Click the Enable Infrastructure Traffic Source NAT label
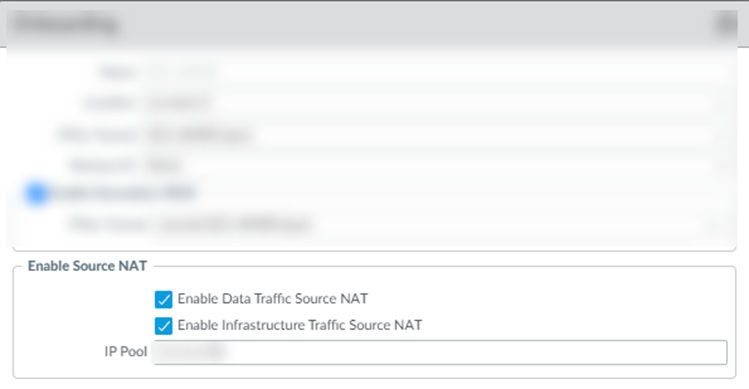 coord(300,325)
